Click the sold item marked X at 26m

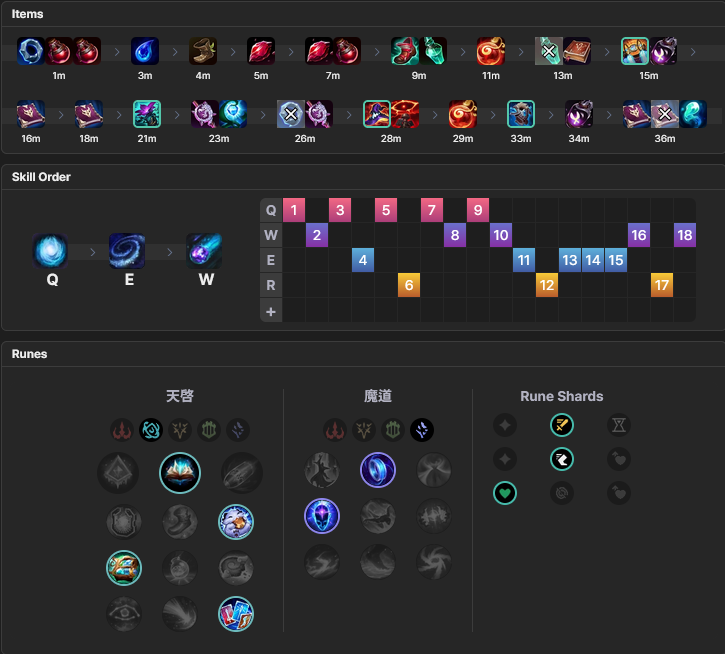[291, 114]
